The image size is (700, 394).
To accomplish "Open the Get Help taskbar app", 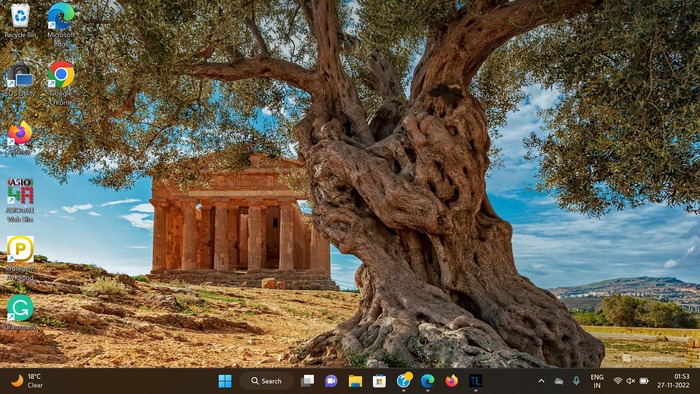I will coord(404,381).
